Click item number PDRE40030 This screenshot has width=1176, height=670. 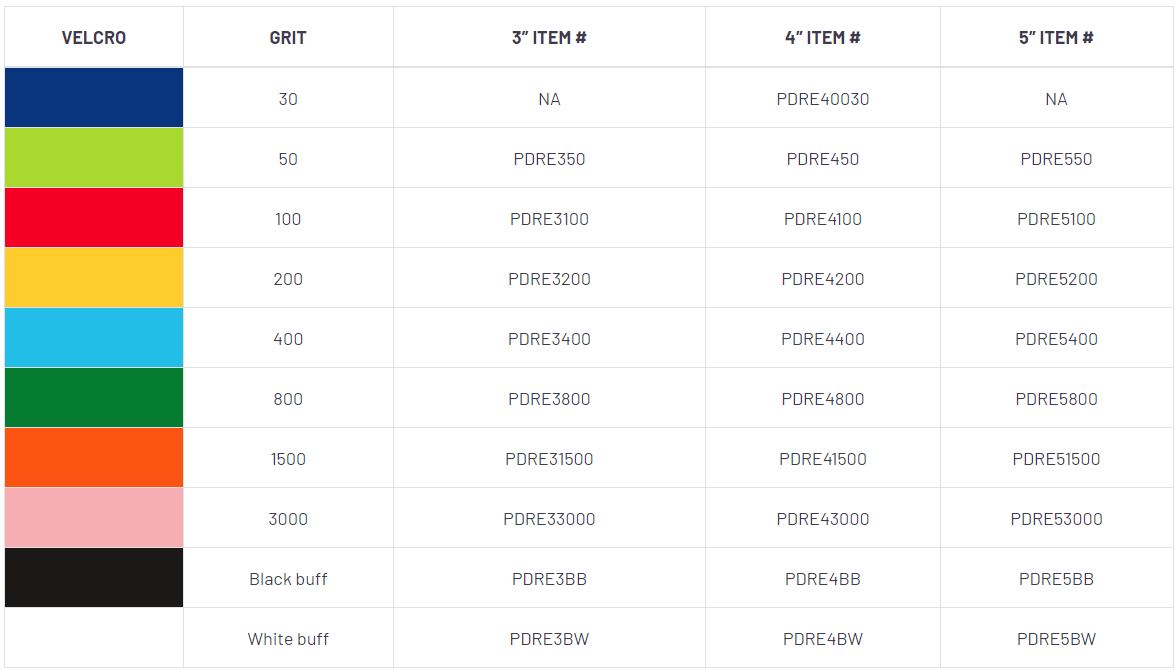point(823,99)
